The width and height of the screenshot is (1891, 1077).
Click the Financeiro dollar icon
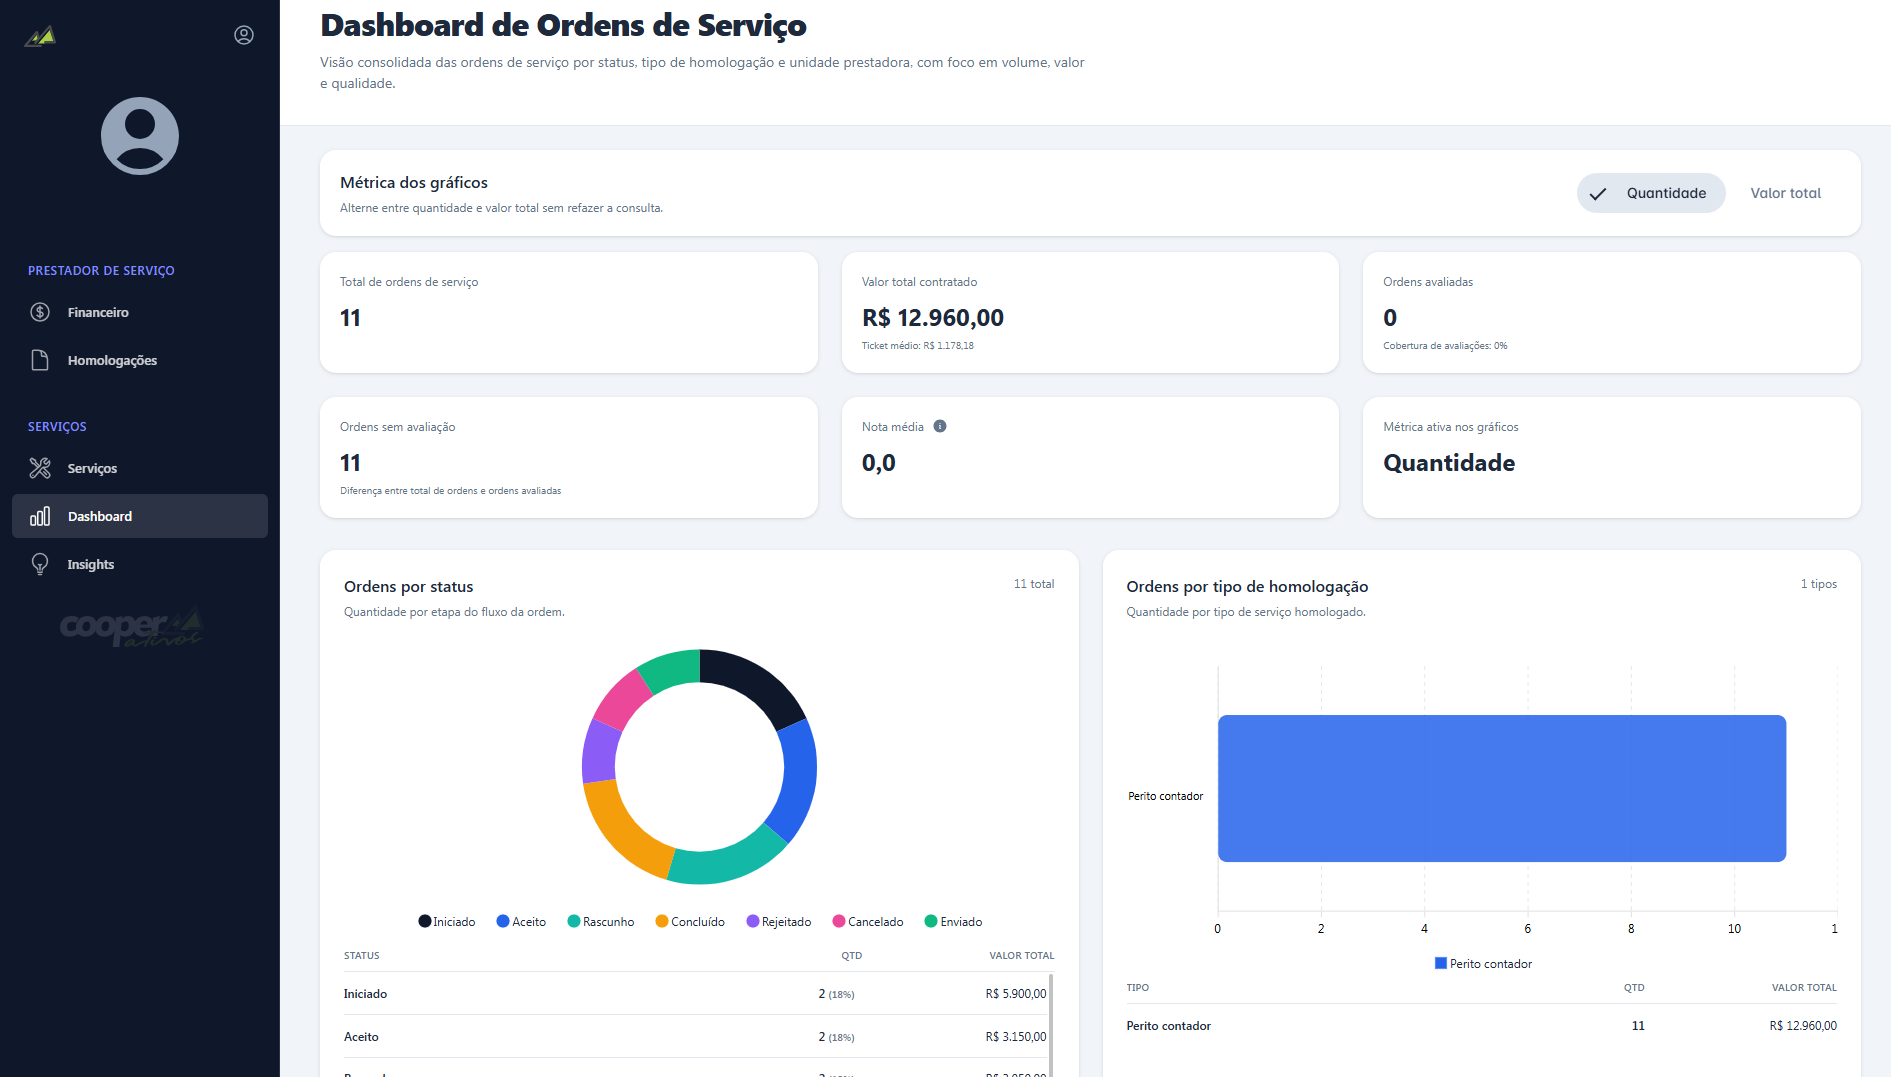tap(40, 312)
